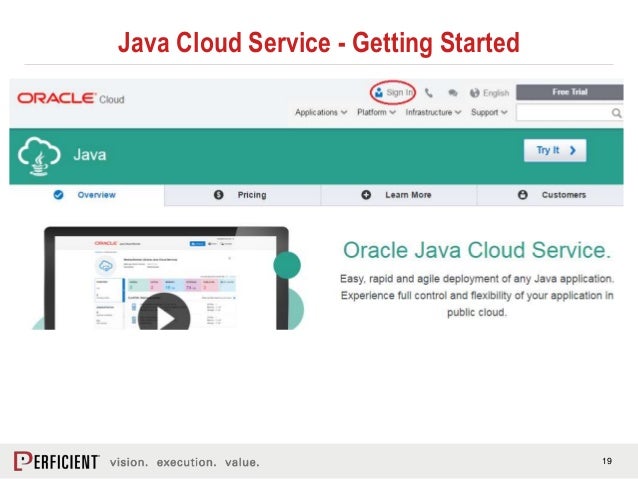Select the English language globe icon
The height and width of the screenshot is (479, 638).
click(474, 93)
